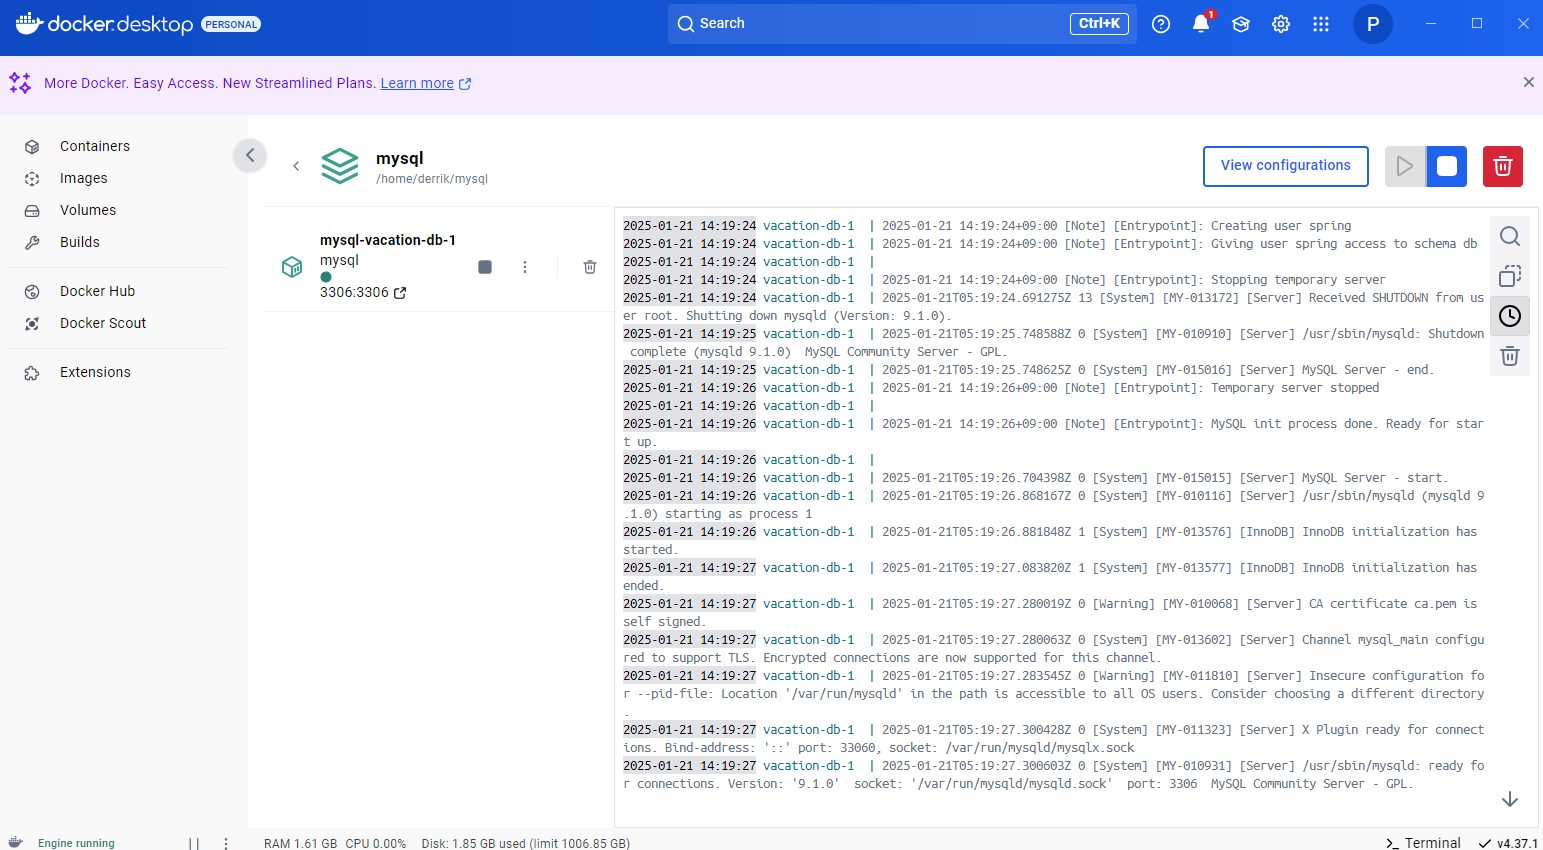Copy logs to clipboard icon
Viewport: 1543px width, 850px height.
tap(1510, 276)
